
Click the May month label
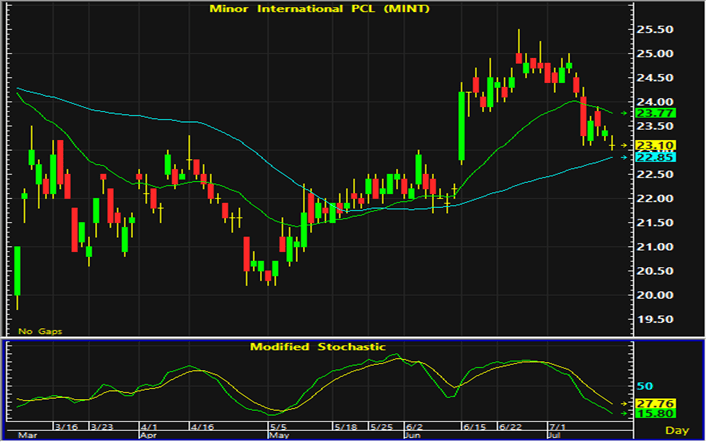coord(279,436)
